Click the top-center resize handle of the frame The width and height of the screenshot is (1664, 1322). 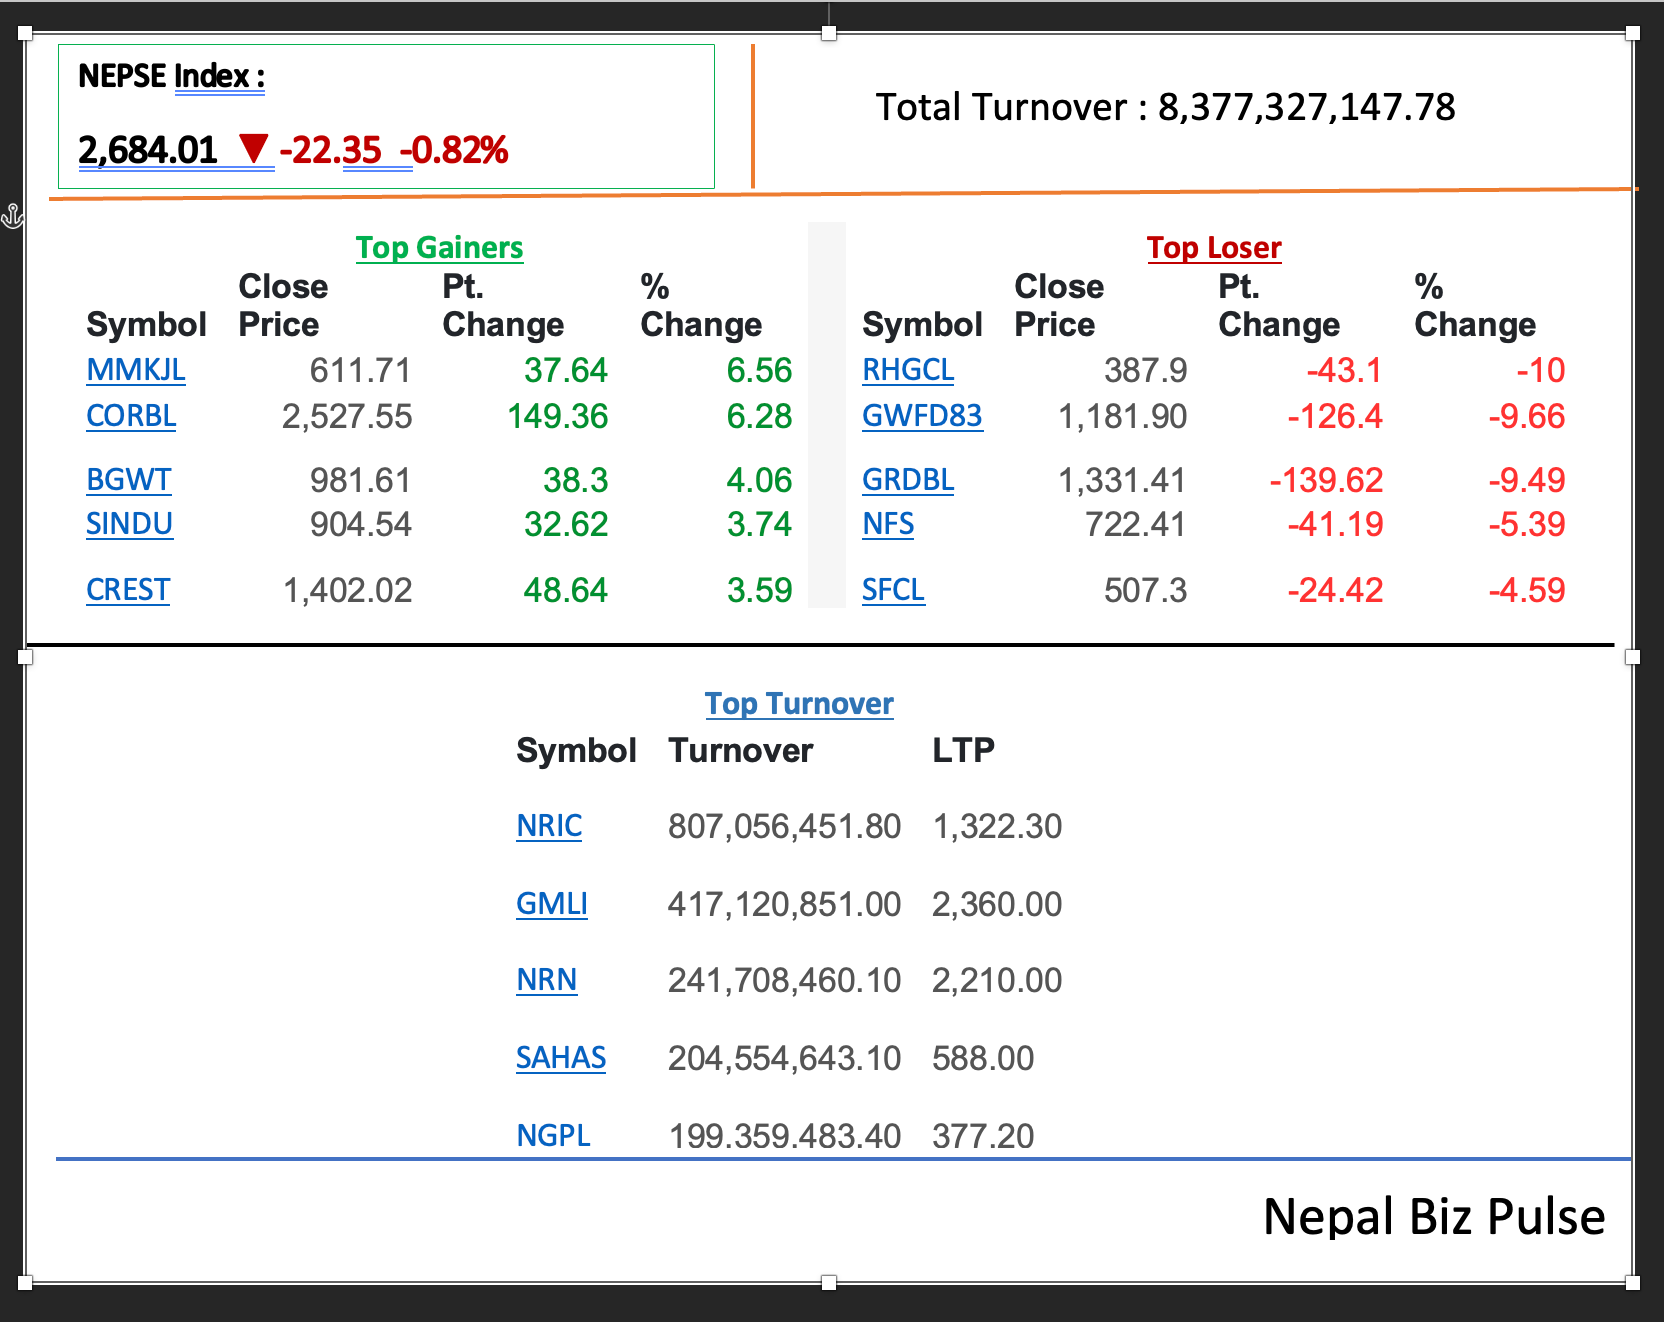click(828, 34)
